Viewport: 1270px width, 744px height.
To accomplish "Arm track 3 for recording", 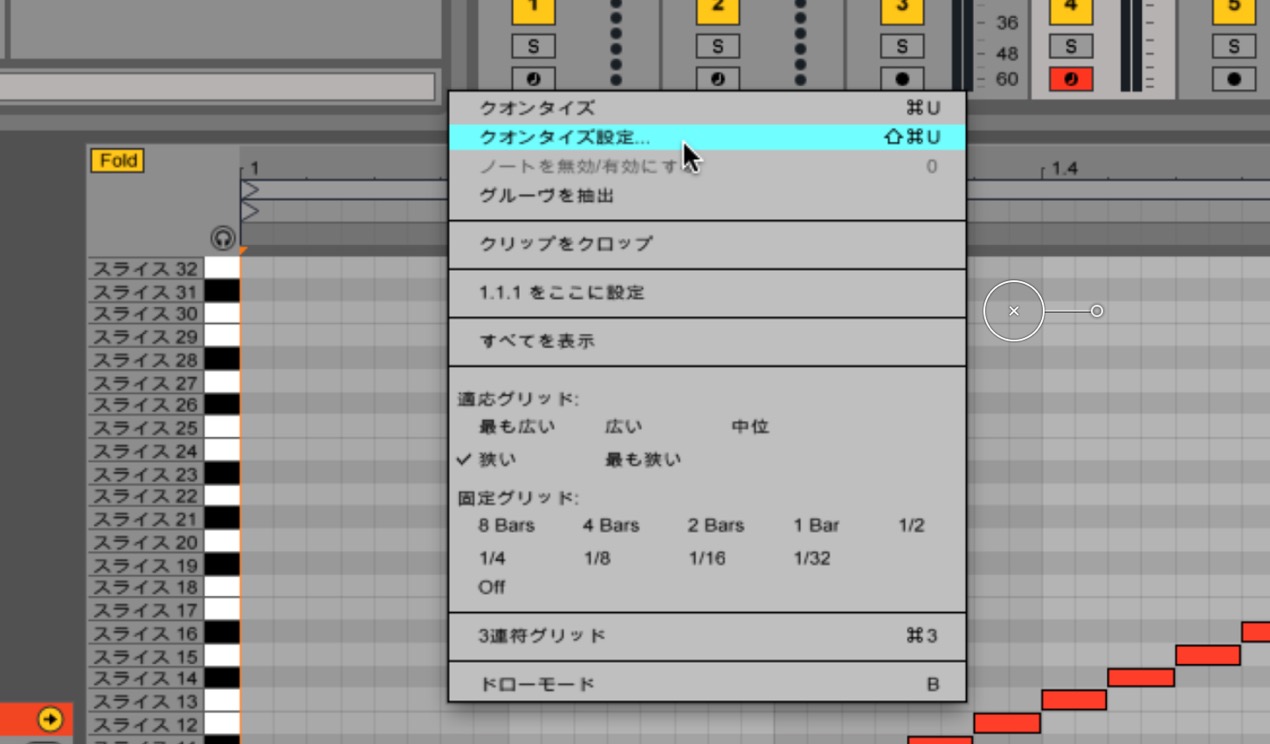I will point(902,79).
